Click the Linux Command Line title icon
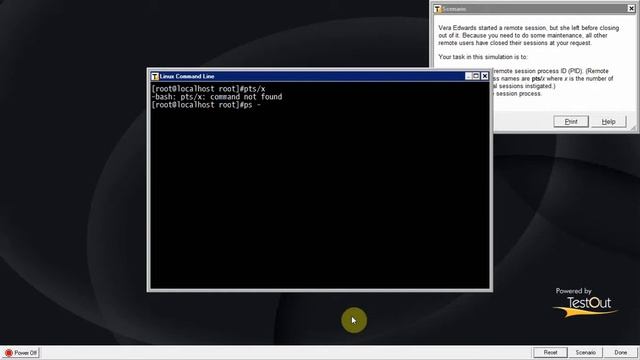The height and width of the screenshot is (360, 640). pos(155,76)
